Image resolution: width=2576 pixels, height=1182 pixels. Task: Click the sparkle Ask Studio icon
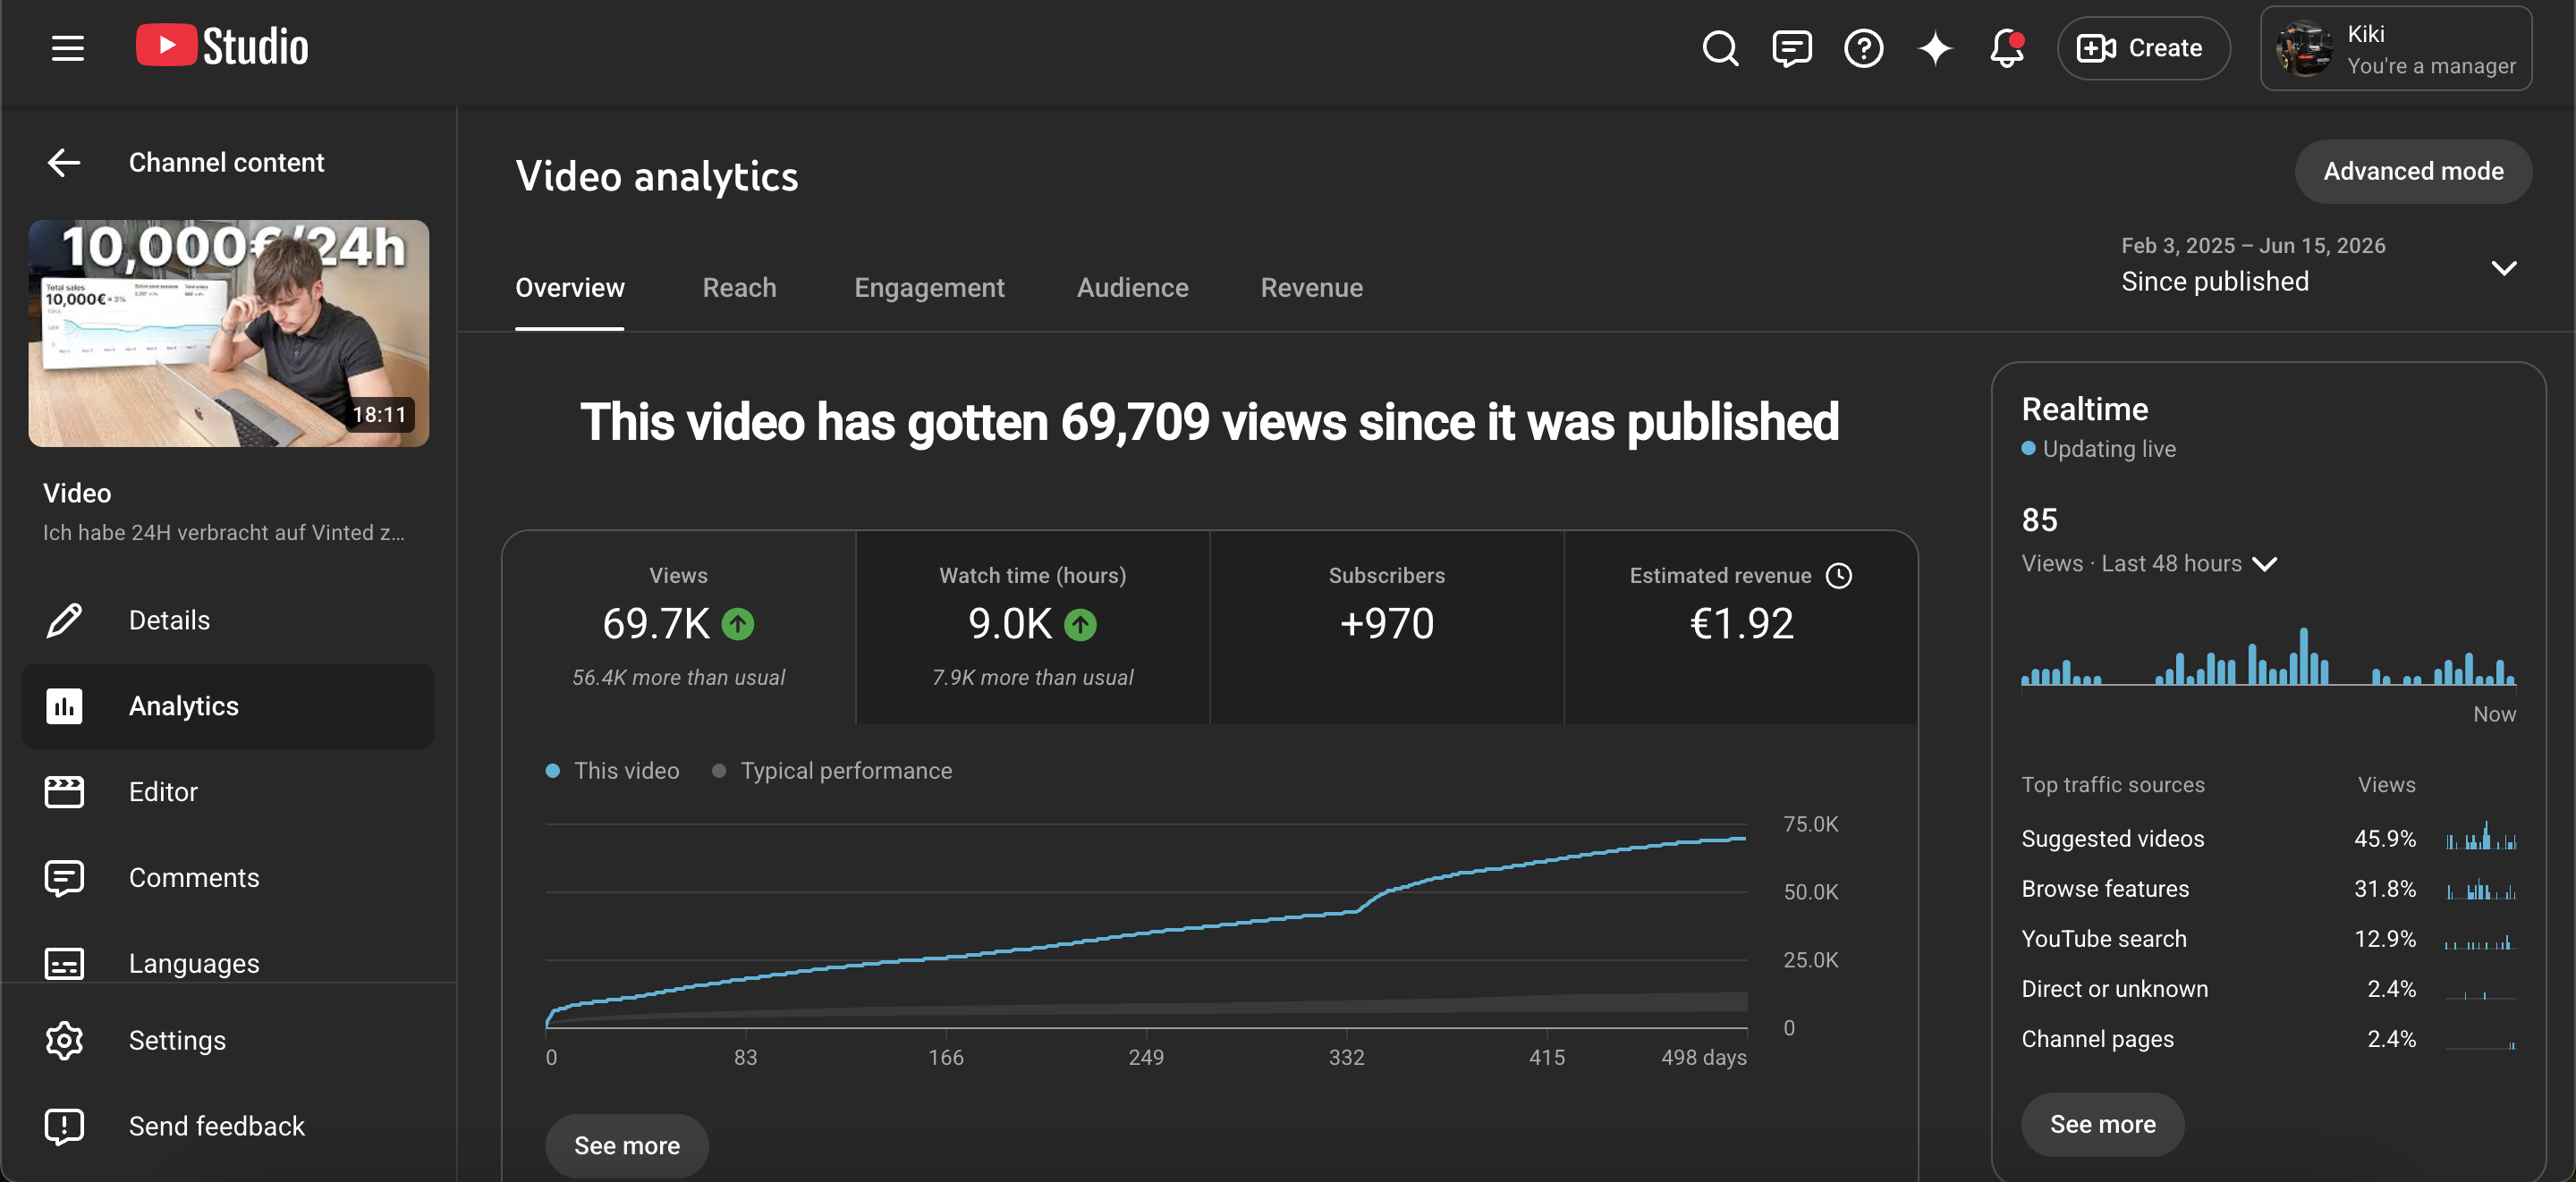[x=1935, y=48]
